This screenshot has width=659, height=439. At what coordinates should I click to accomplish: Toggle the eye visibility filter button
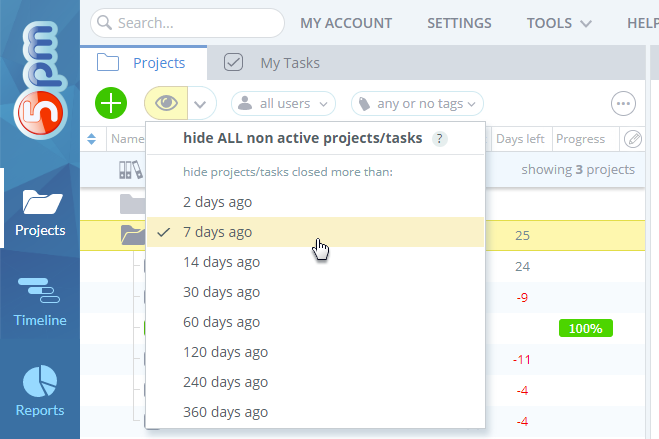click(165, 103)
